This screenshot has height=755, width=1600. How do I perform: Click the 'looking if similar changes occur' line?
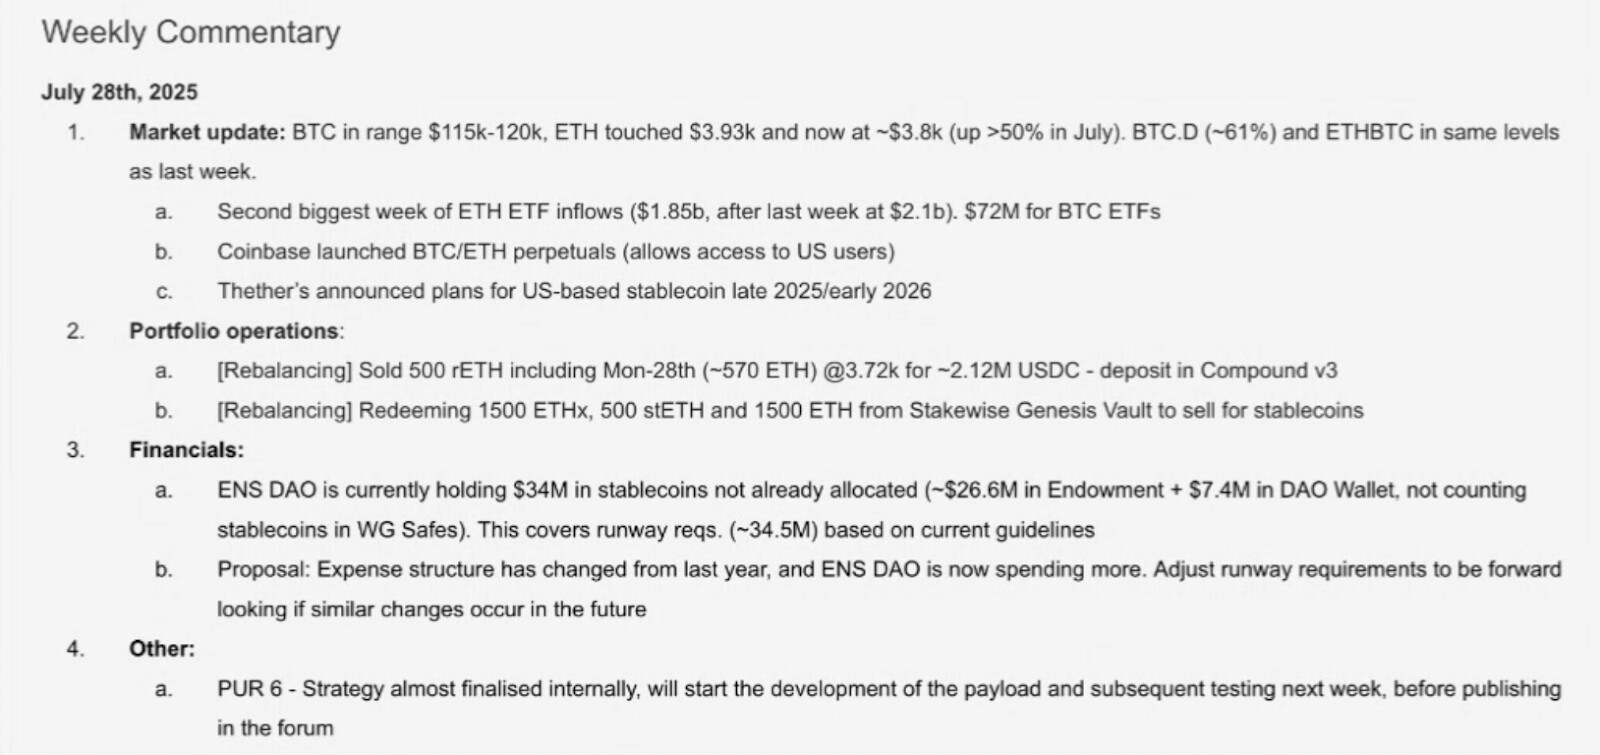pyautogui.click(x=431, y=609)
